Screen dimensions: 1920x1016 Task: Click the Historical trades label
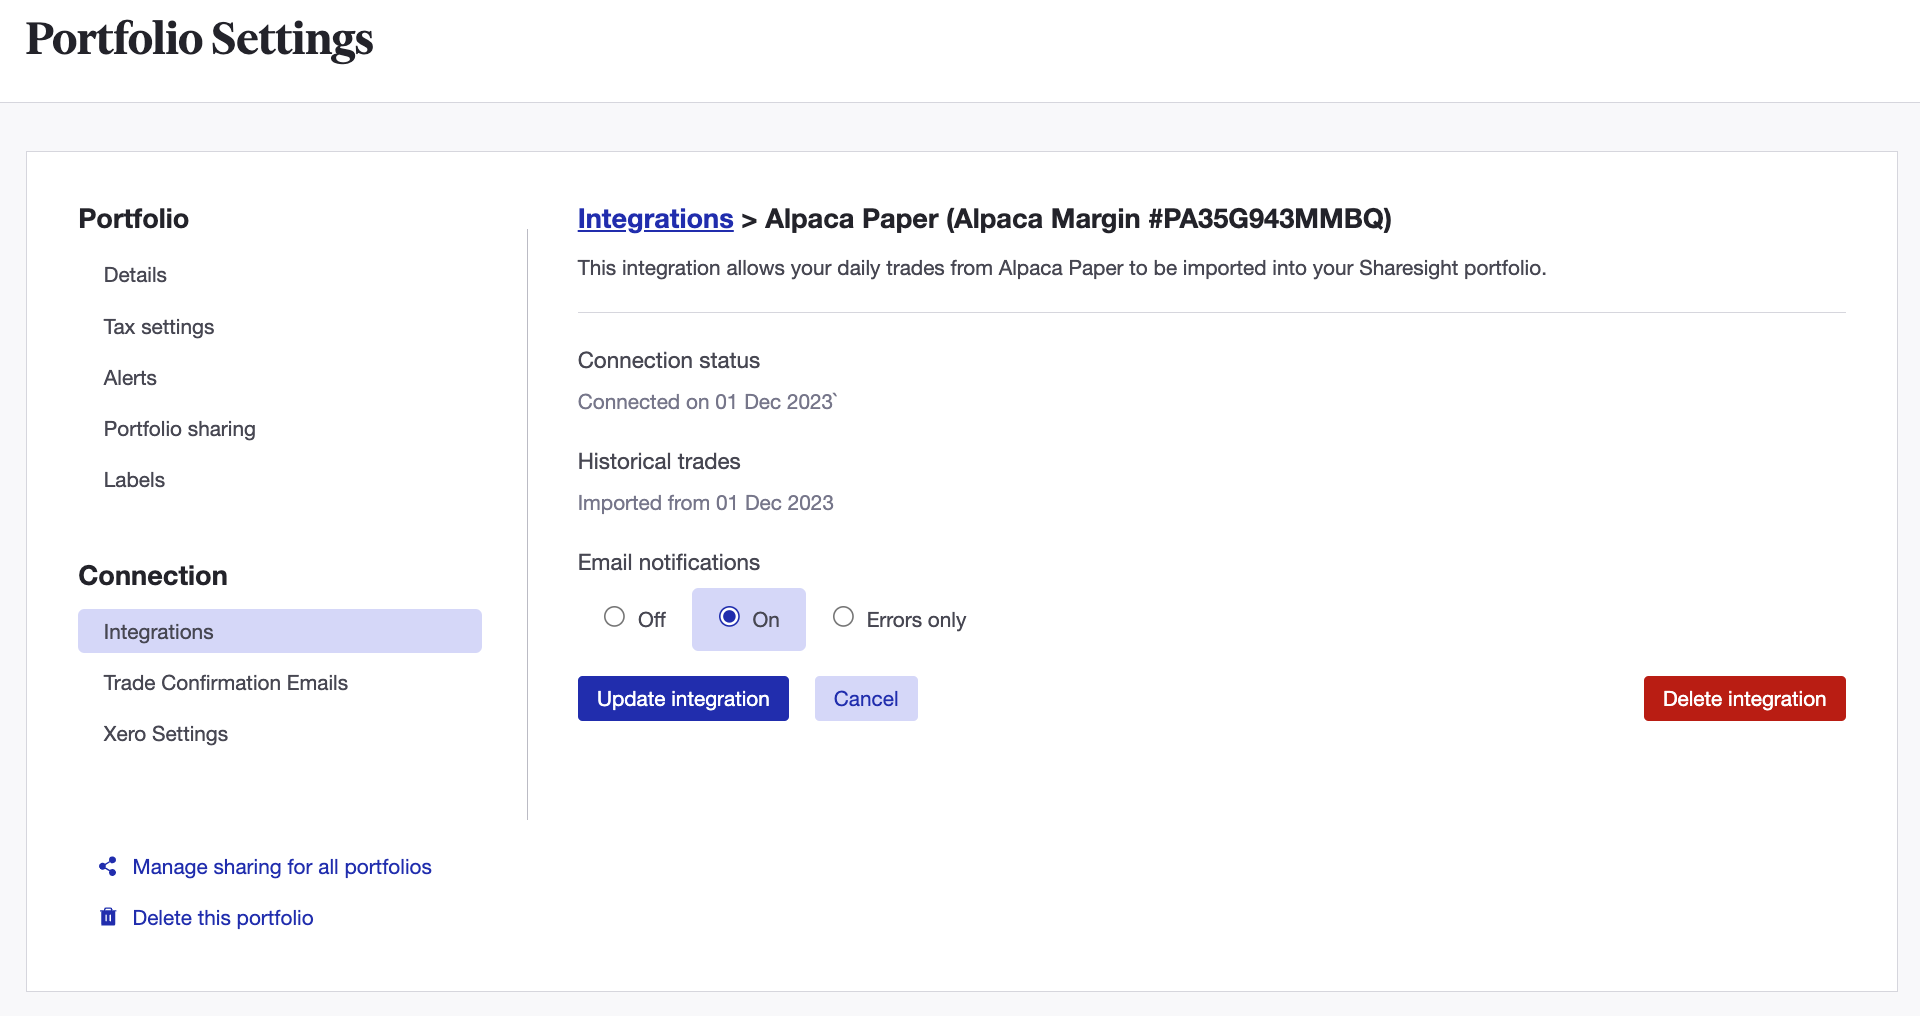659,461
